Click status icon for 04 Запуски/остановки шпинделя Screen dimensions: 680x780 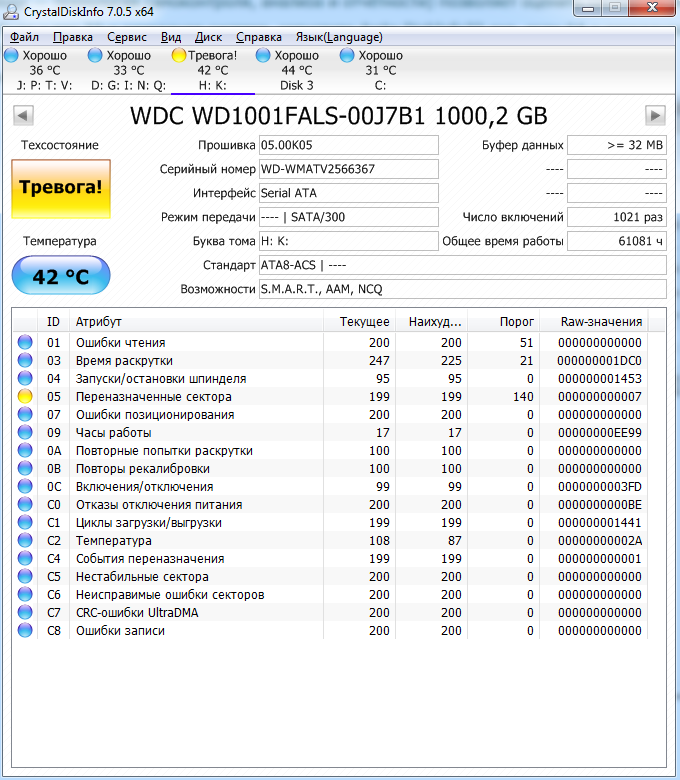[x=25, y=378]
